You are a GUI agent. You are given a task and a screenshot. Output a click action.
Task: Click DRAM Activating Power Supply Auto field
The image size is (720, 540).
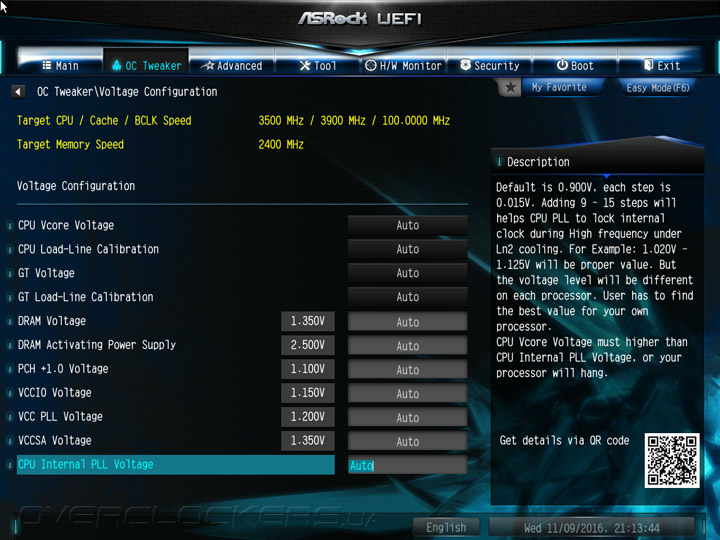pyautogui.click(x=407, y=345)
